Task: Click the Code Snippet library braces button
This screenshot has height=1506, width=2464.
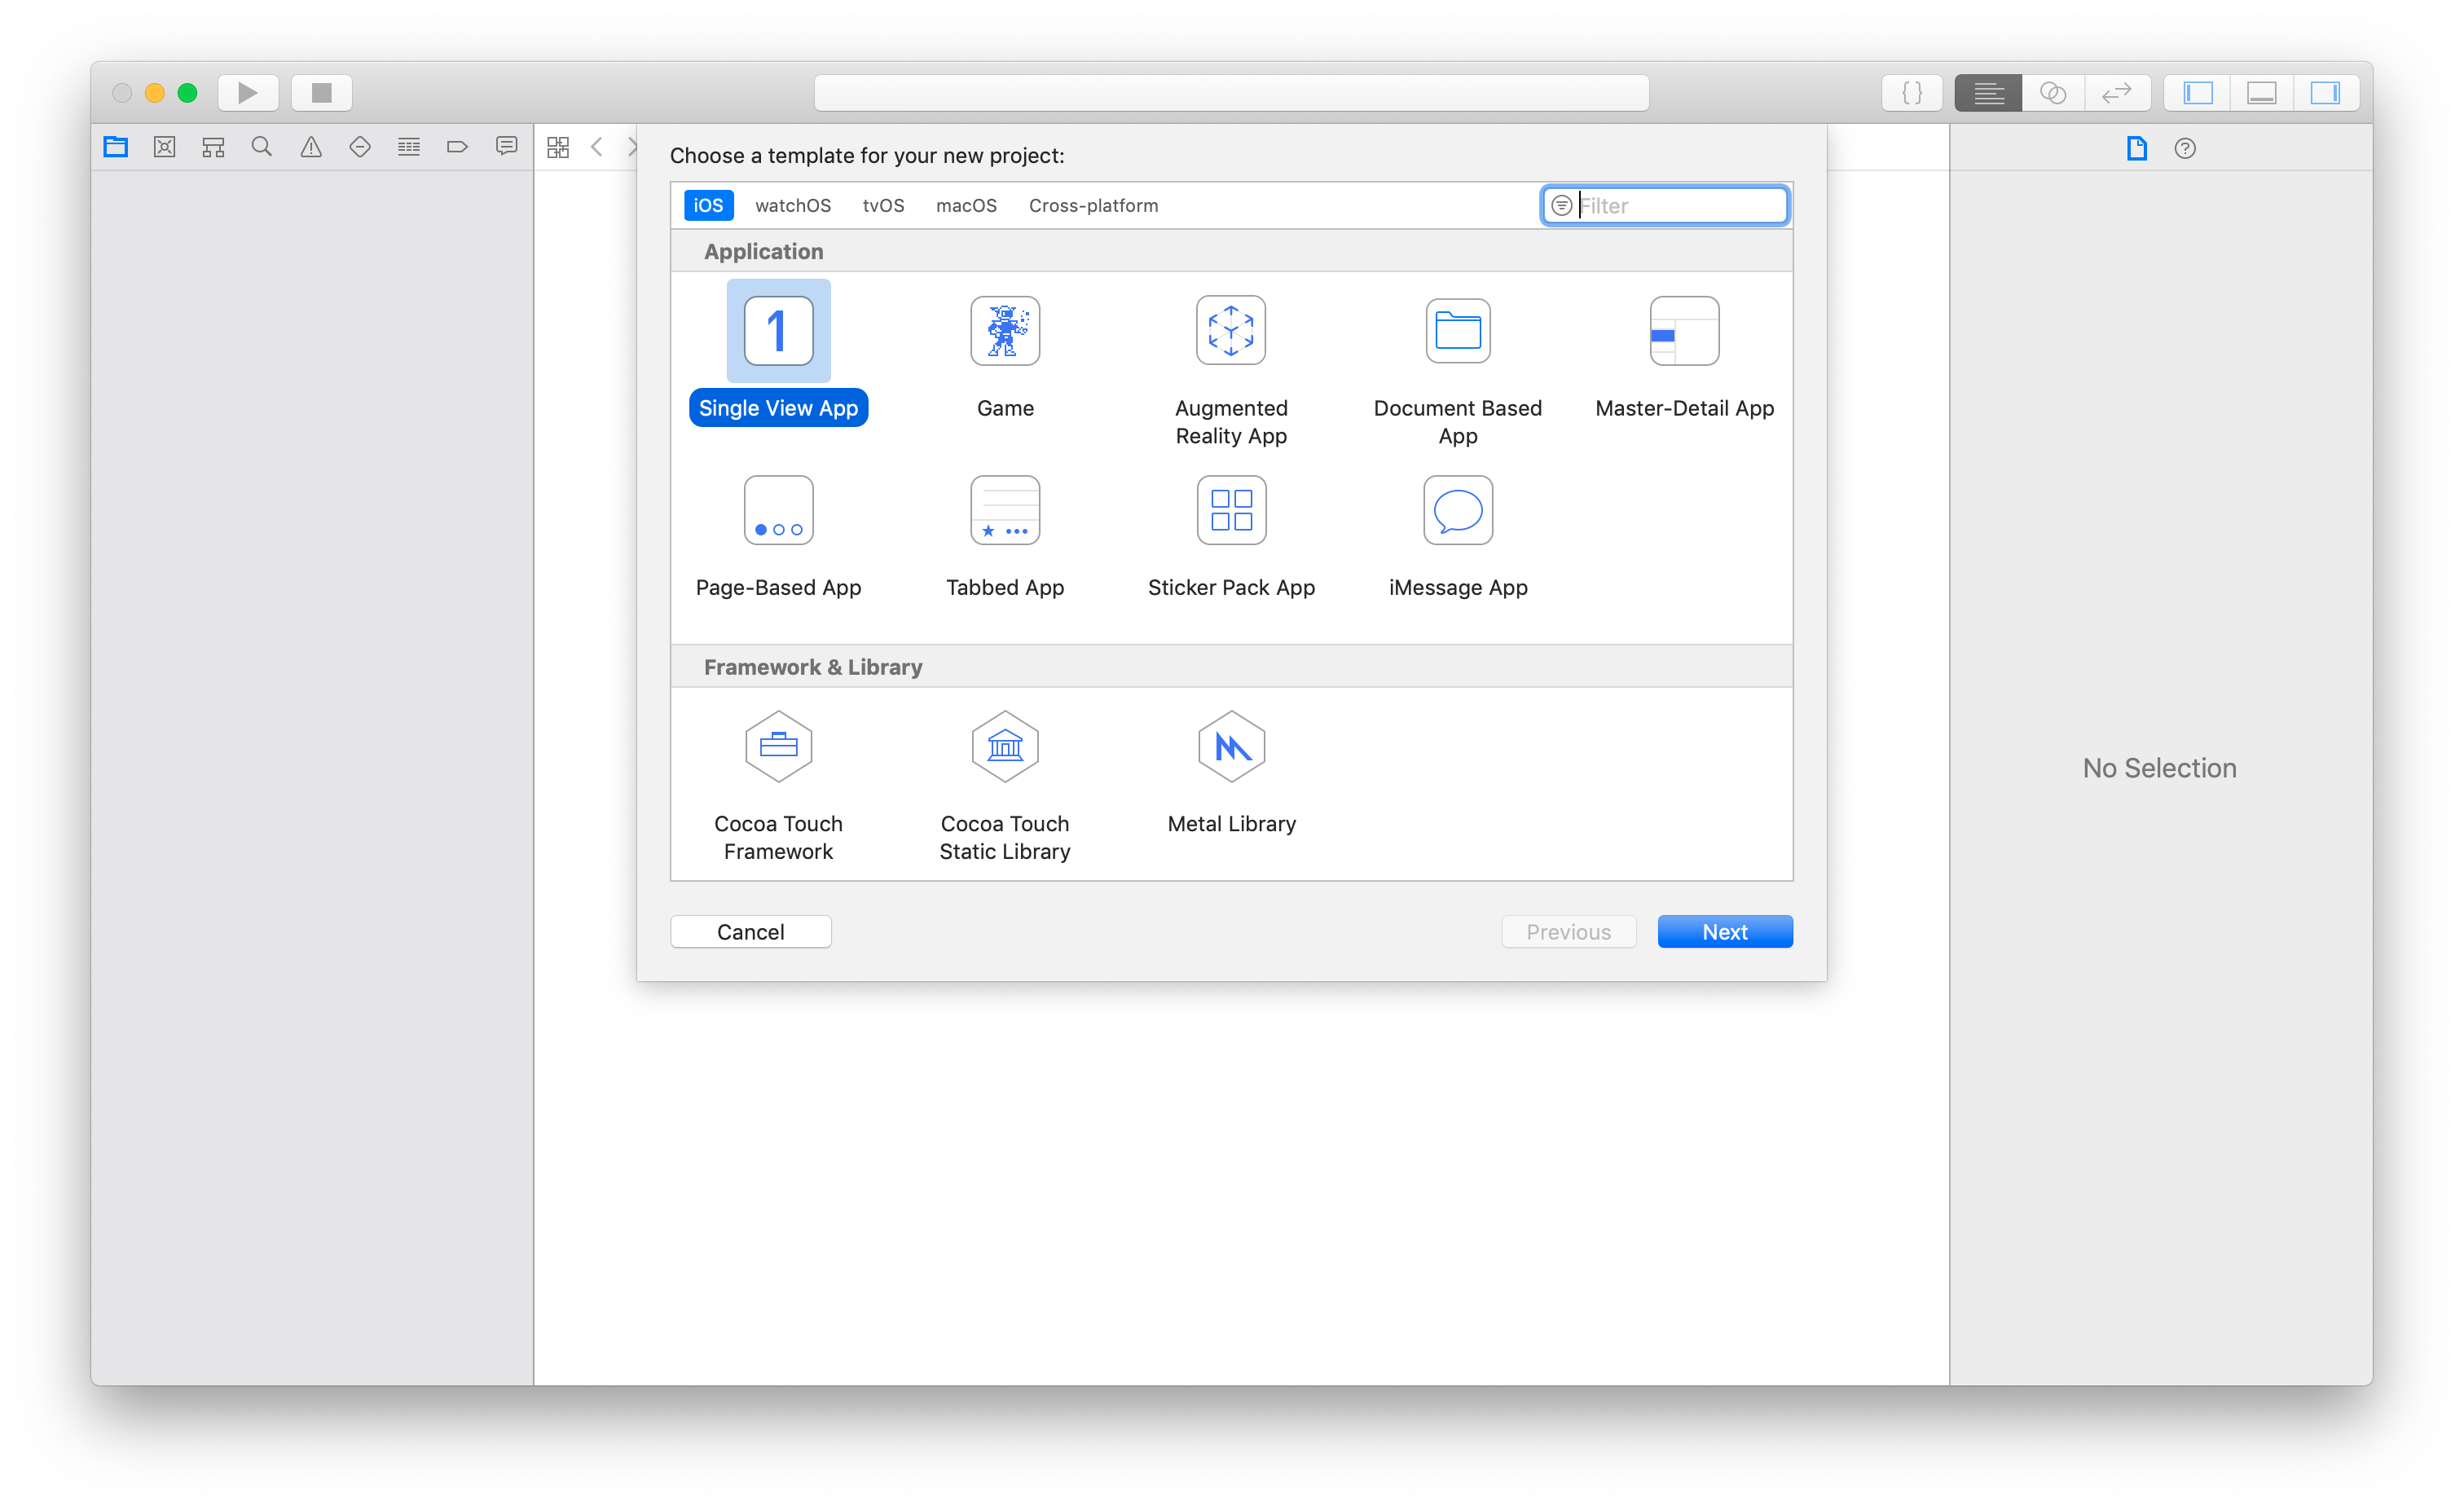Action: pos(1911,93)
